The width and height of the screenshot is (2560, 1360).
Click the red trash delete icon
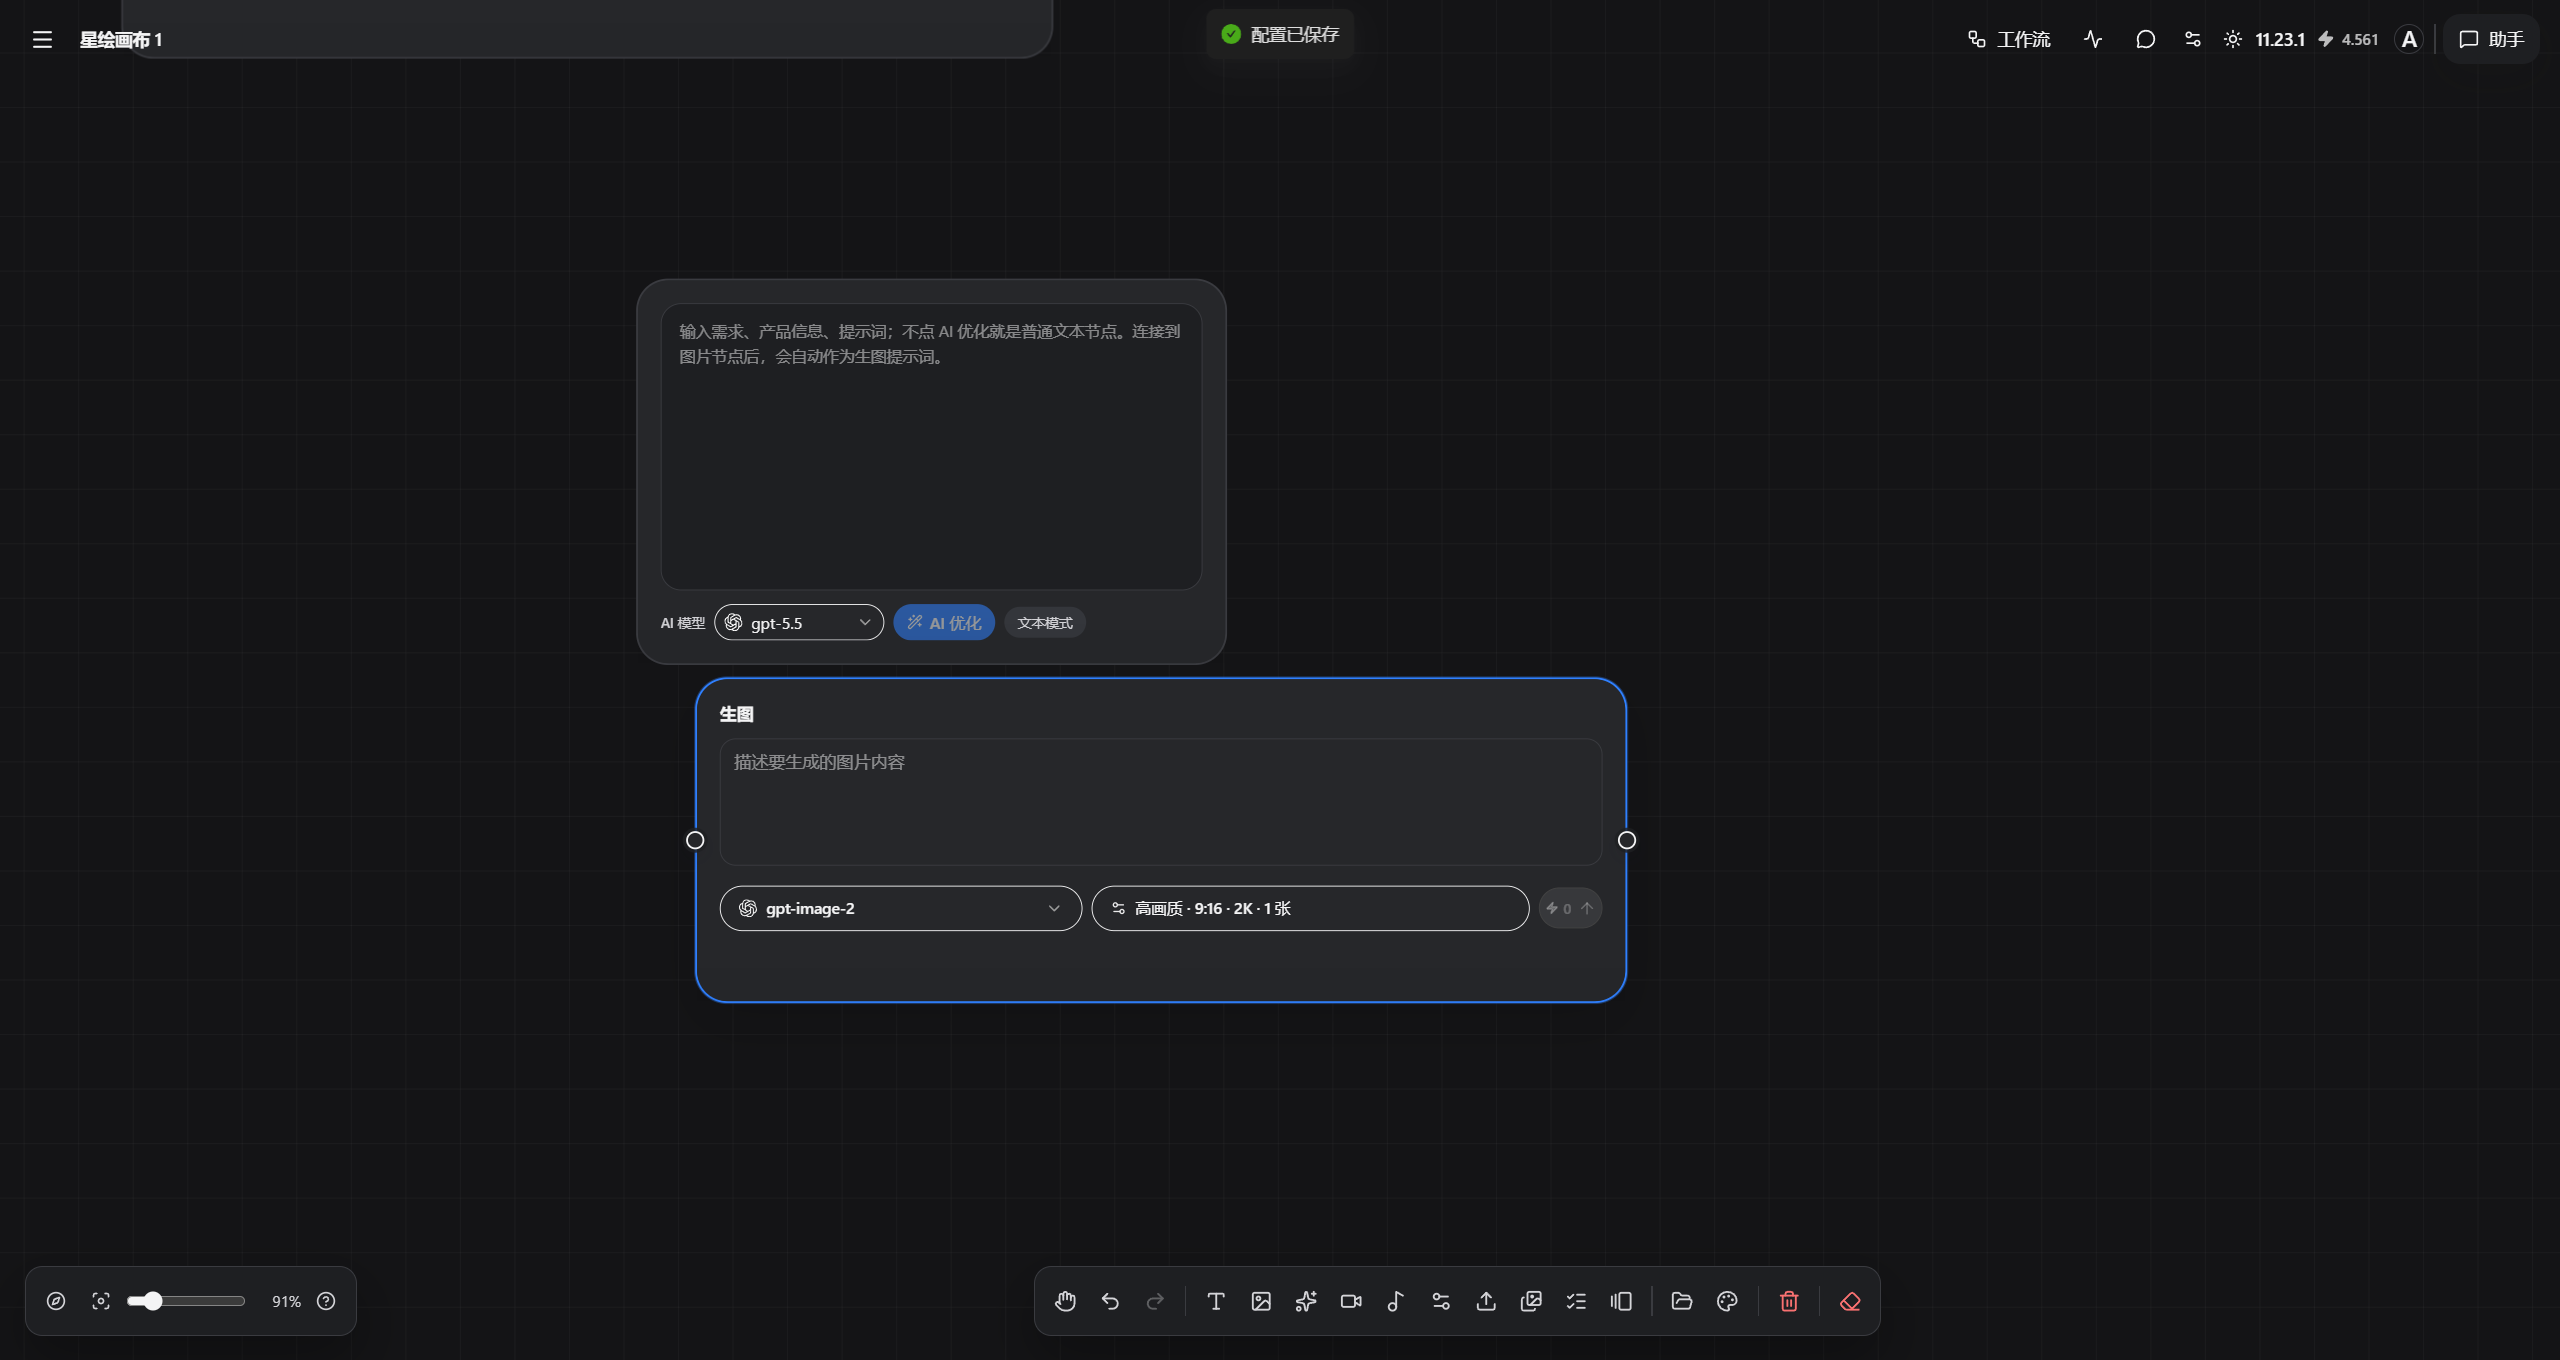(1789, 1301)
